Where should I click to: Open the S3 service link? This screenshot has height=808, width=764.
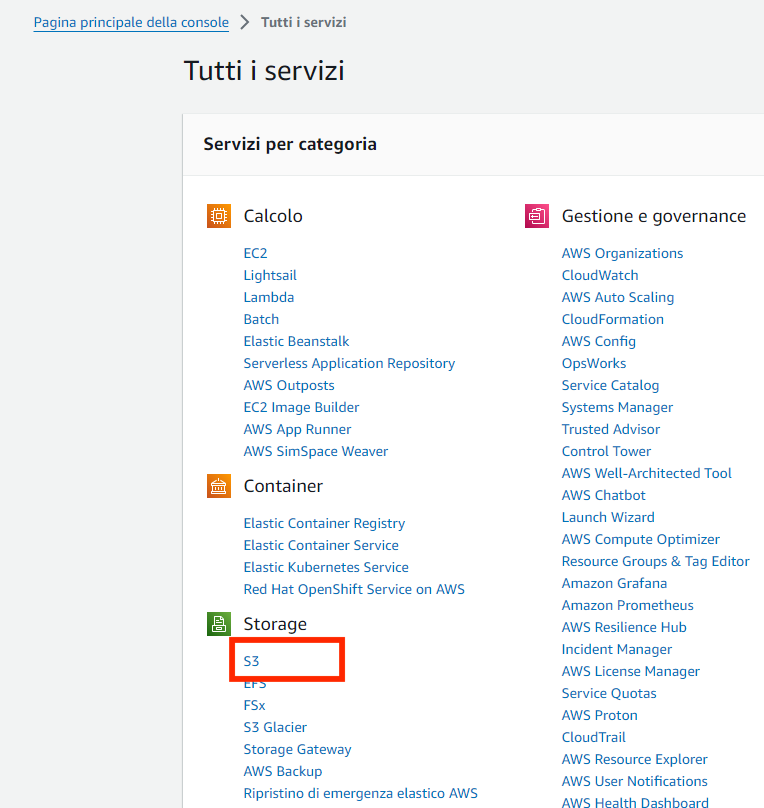coord(251,661)
